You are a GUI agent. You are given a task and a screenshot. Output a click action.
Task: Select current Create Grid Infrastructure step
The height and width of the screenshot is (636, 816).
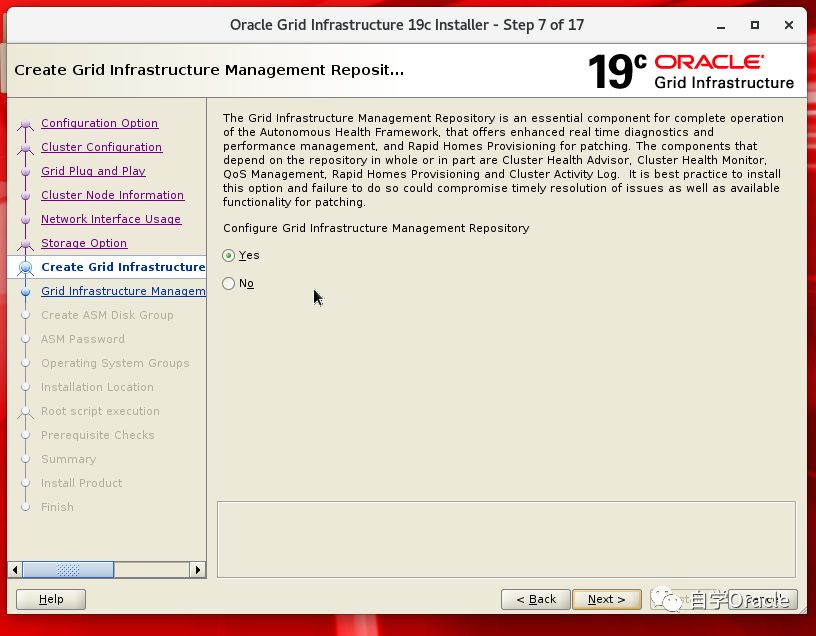[123, 267]
